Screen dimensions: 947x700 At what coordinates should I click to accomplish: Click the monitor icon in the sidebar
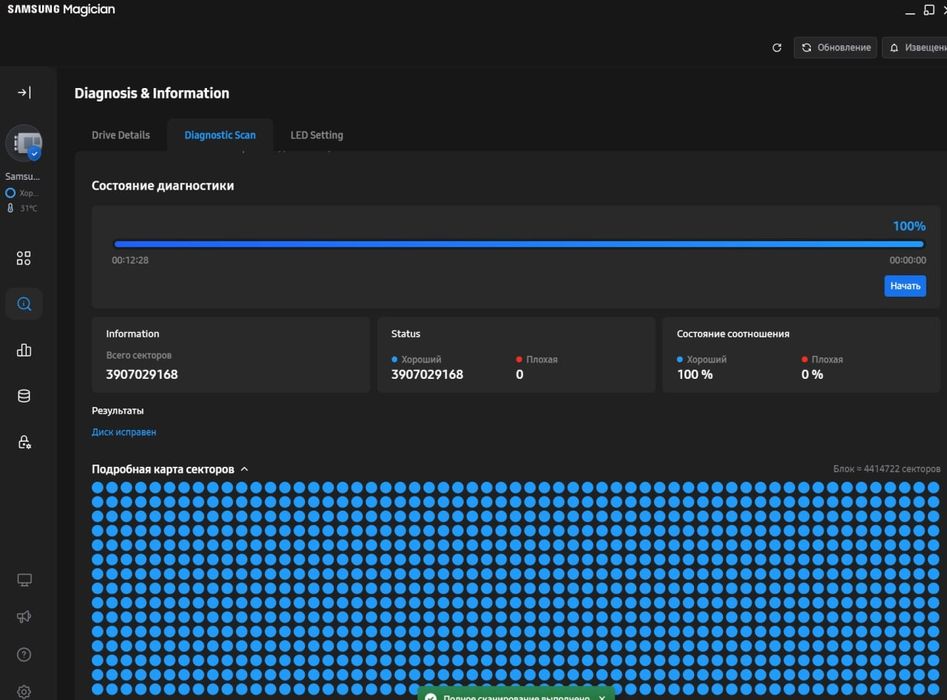[24, 580]
